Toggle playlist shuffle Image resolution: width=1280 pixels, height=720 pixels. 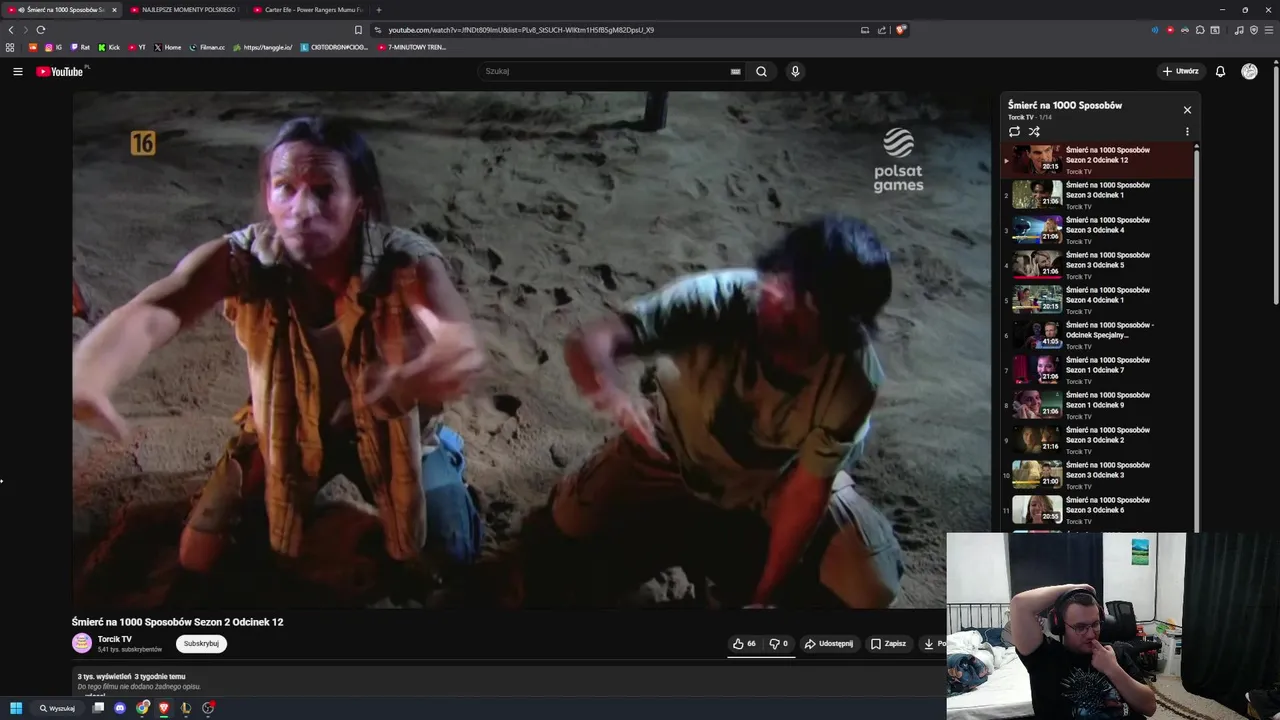tap(1034, 131)
